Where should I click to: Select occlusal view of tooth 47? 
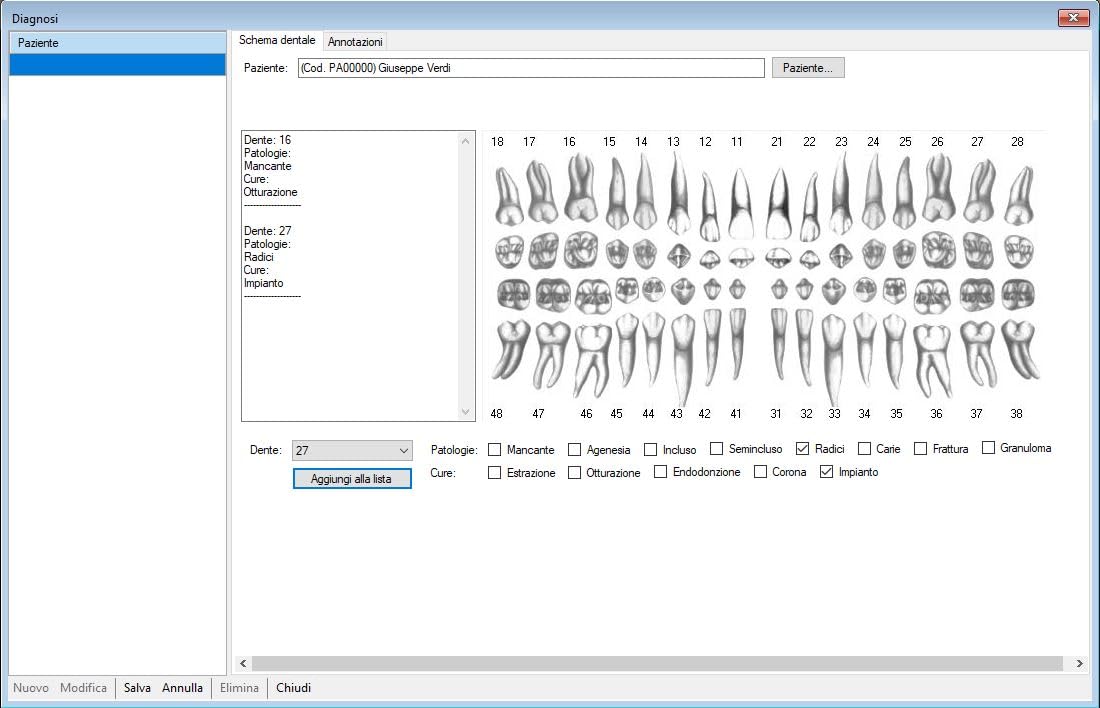tap(554, 295)
